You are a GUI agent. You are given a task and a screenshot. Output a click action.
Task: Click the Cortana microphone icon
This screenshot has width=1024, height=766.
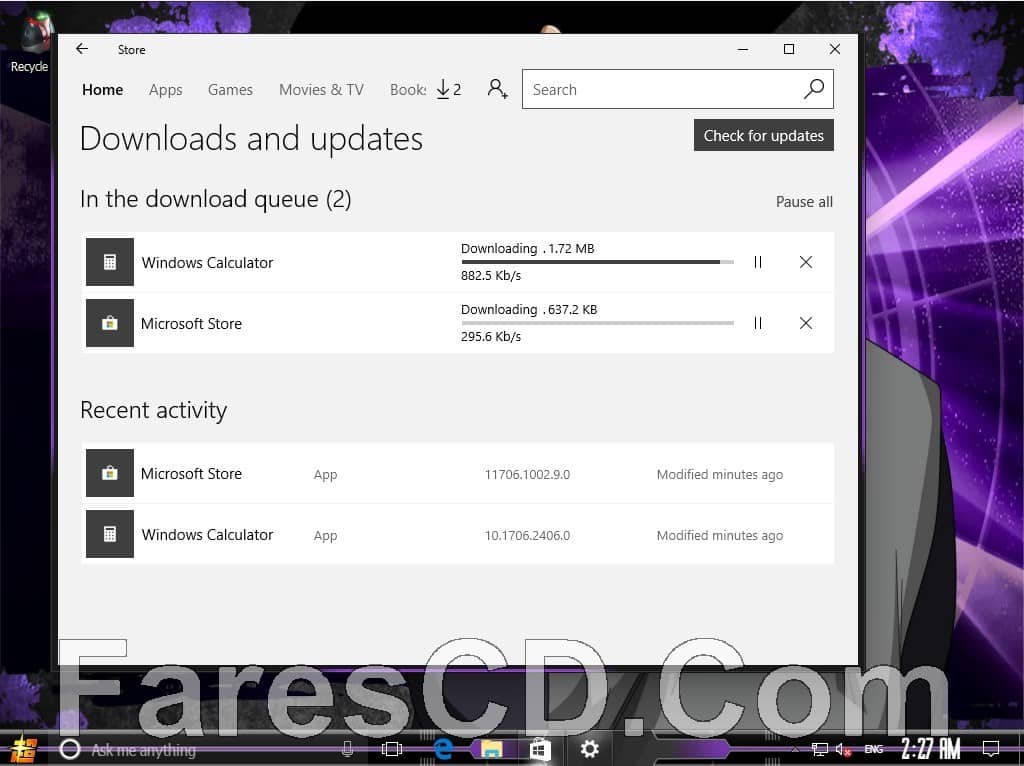[347, 749]
